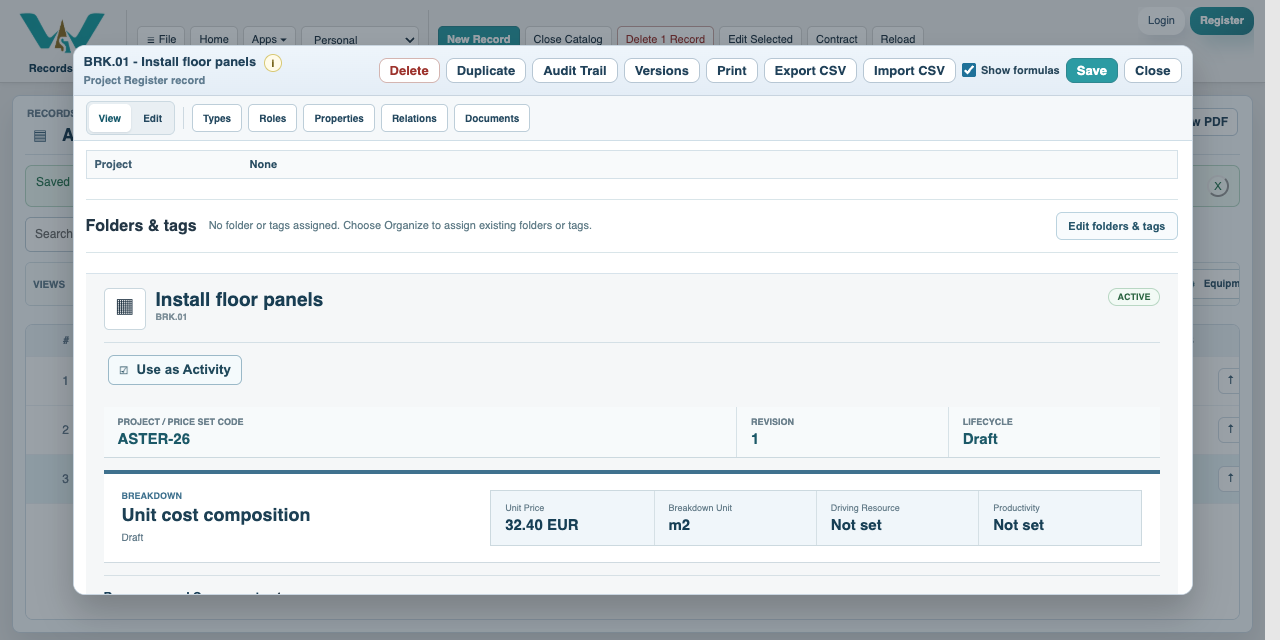1280x640 pixels.
Task: Click the Contract button
Action: [x=837, y=39]
